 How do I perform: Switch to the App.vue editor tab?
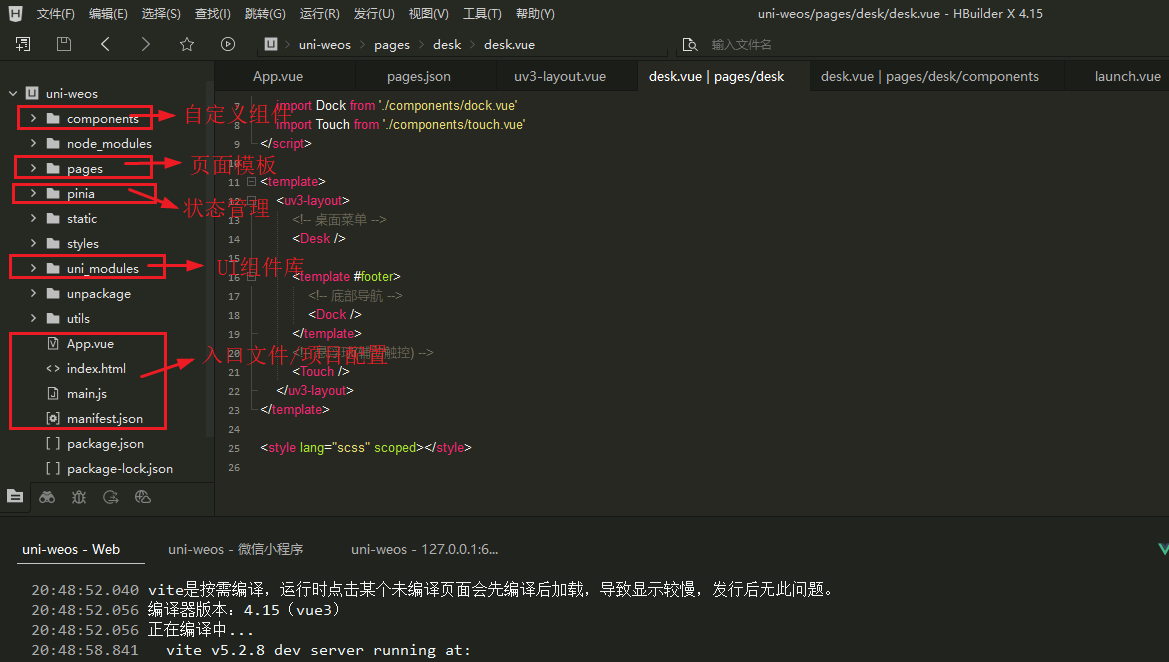[x=278, y=76]
